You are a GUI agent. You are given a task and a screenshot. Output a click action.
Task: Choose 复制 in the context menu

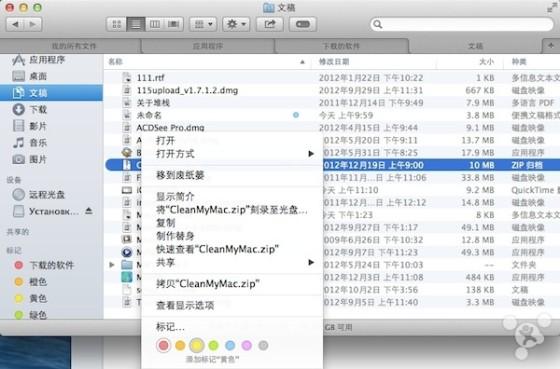point(232,223)
